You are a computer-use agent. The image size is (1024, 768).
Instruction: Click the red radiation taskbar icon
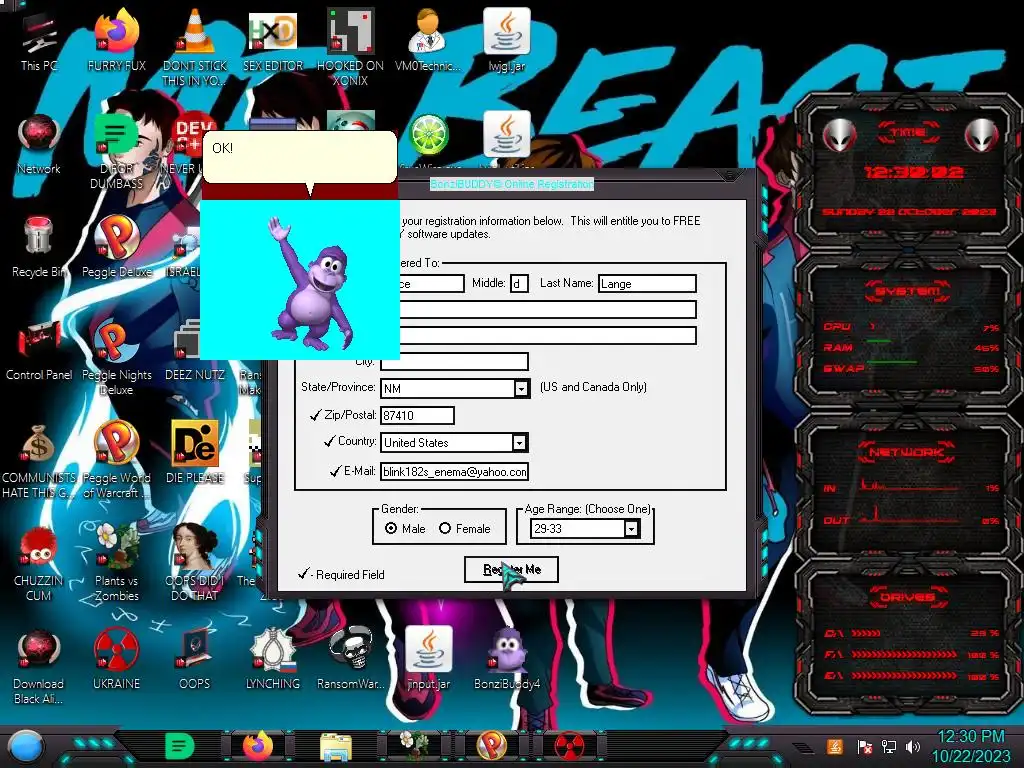click(x=569, y=746)
